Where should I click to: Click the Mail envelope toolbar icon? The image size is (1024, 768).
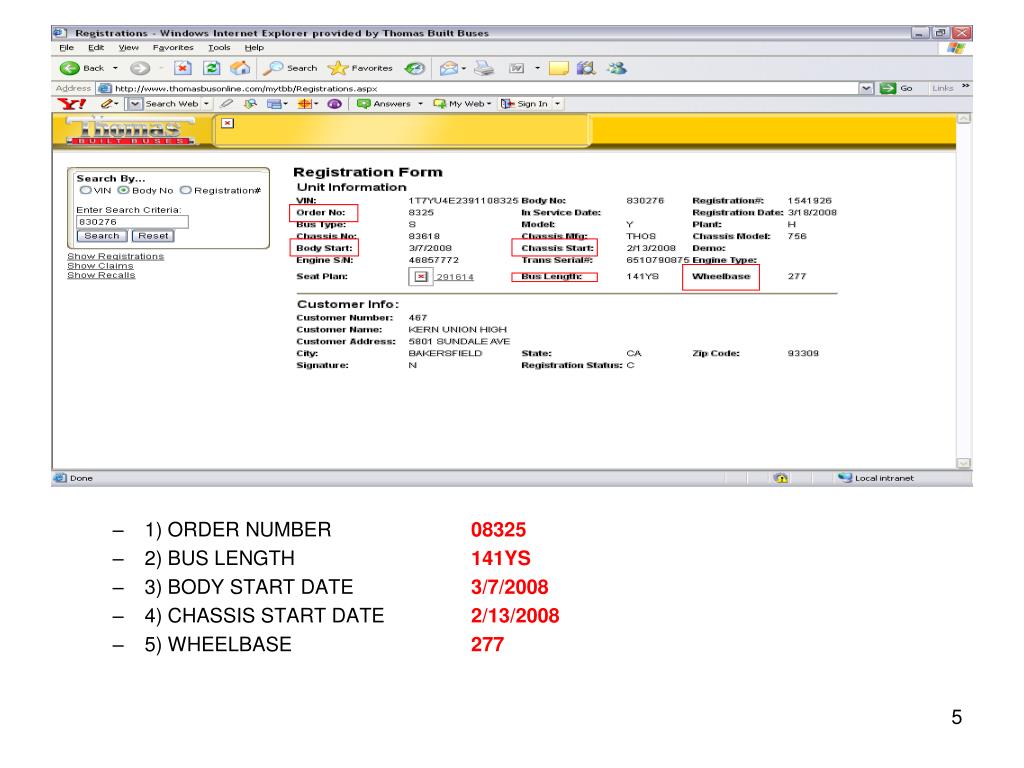[x=448, y=68]
